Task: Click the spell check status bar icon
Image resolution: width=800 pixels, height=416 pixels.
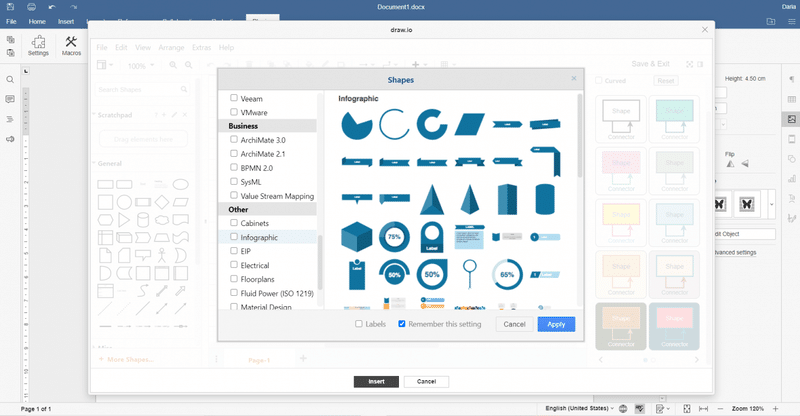Action: click(x=639, y=408)
